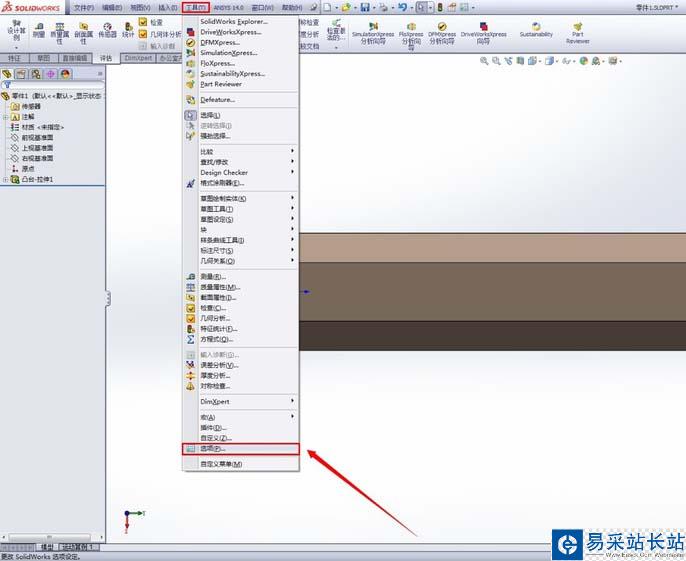Expand the annotations tree node
Screen dimensions: 686x561
(5, 117)
